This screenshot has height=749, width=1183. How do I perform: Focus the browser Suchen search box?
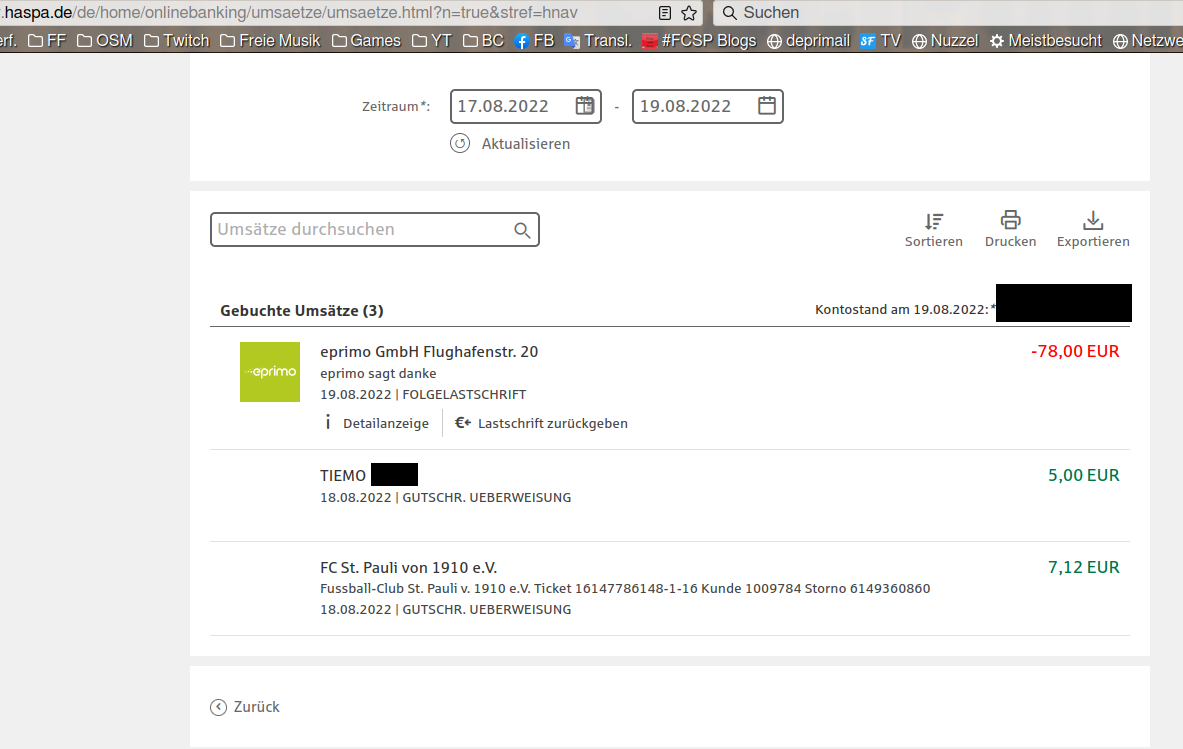pos(948,13)
